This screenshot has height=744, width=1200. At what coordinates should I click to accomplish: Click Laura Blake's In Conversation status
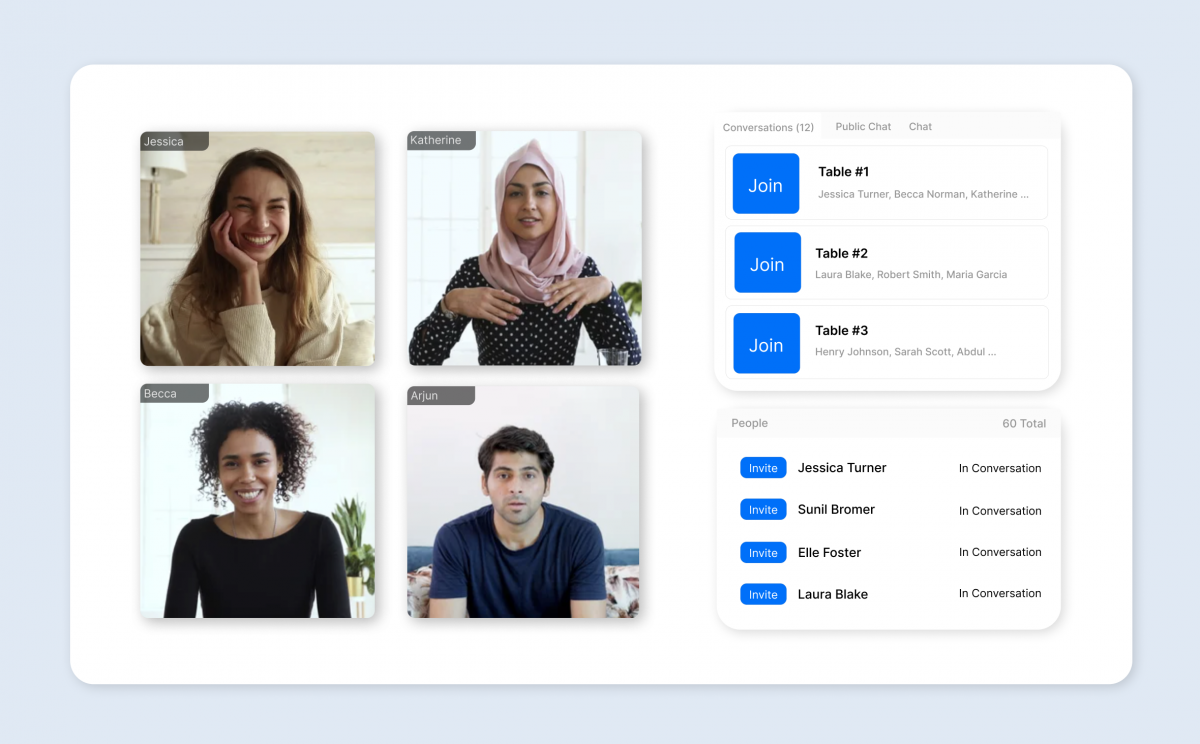click(x=999, y=594)
